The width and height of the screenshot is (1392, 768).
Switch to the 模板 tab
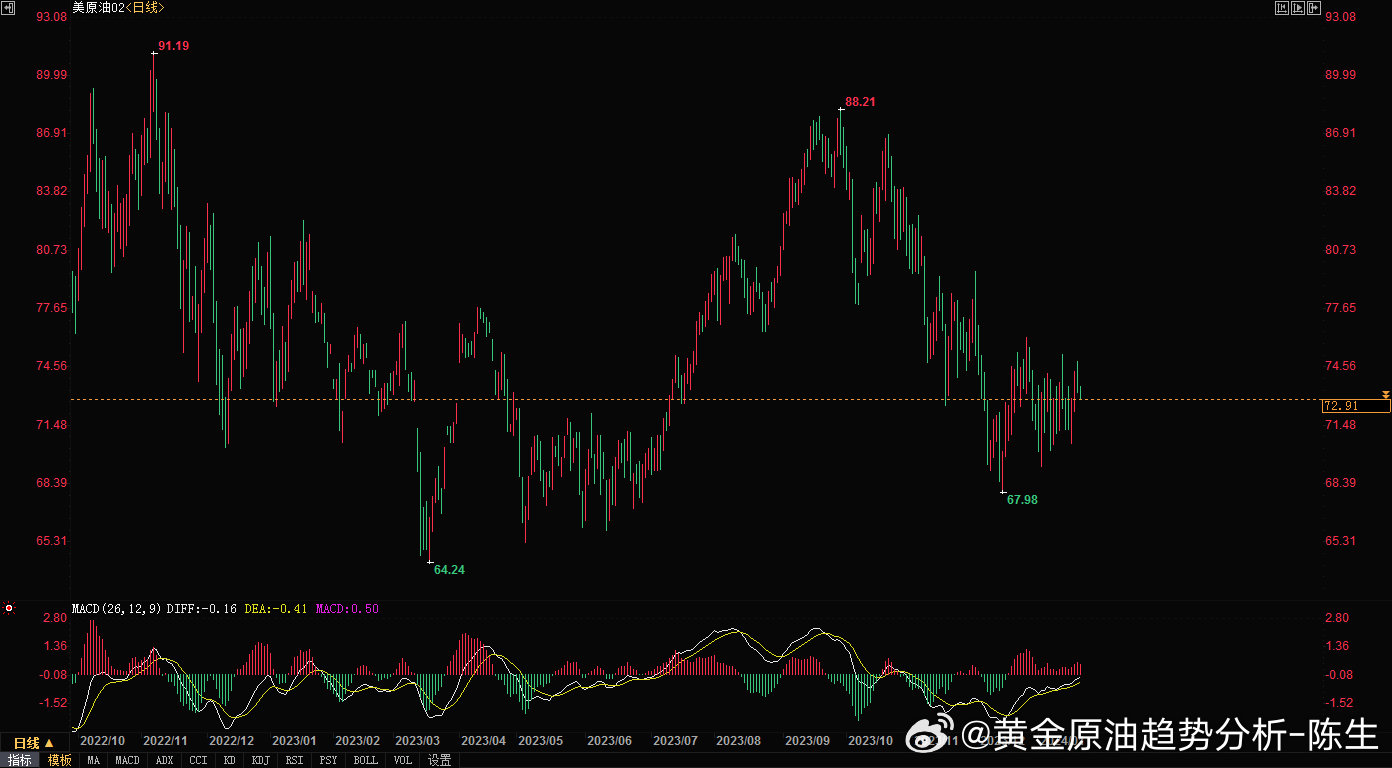point(59,760)
